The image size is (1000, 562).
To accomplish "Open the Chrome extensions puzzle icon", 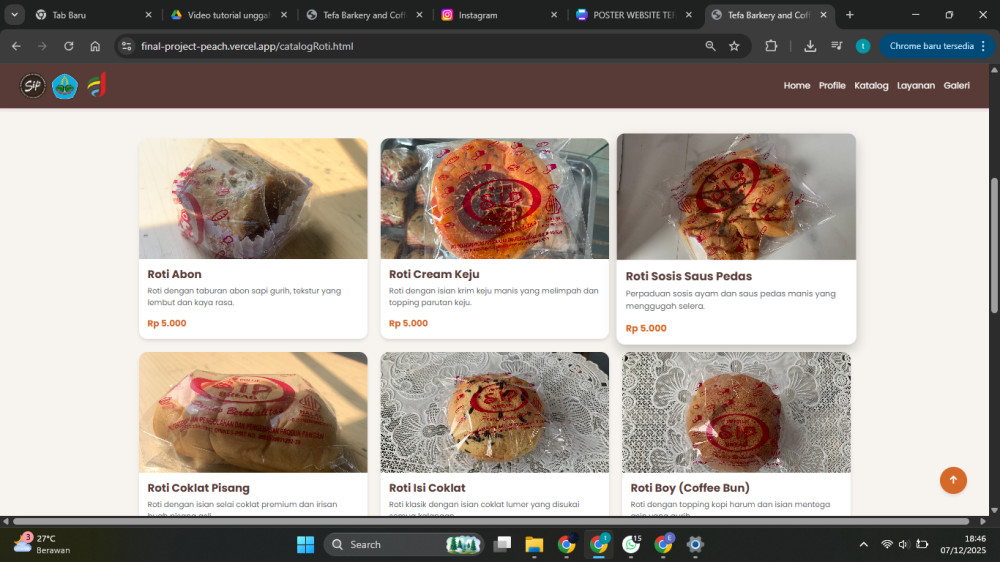I will coord(771,46).
